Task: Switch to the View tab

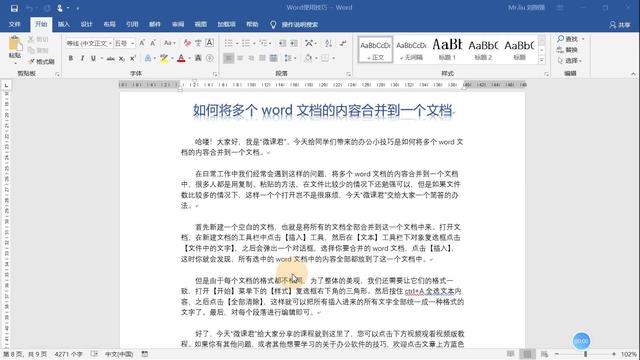Action: (200, 24)
